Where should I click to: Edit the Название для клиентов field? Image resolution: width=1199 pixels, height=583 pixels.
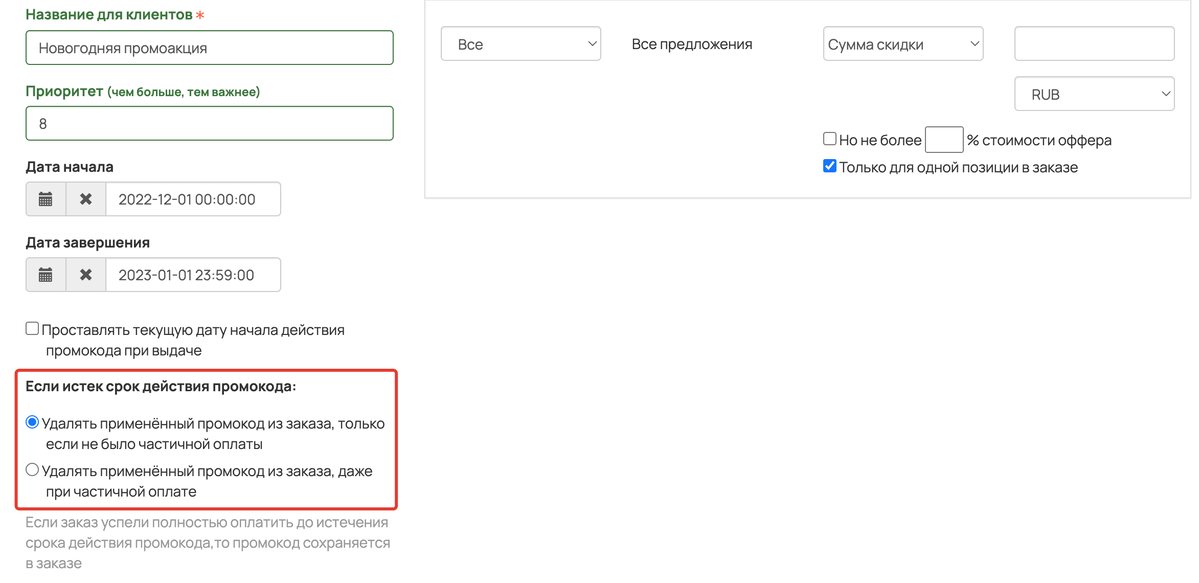coord(210,47)
